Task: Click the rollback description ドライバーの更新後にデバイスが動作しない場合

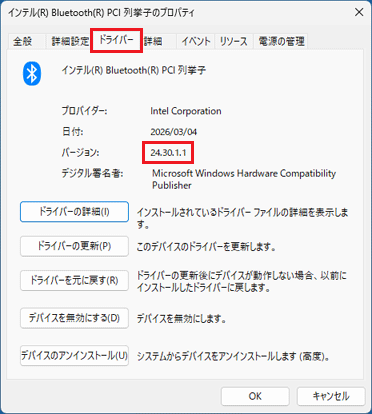Action: 242,281
